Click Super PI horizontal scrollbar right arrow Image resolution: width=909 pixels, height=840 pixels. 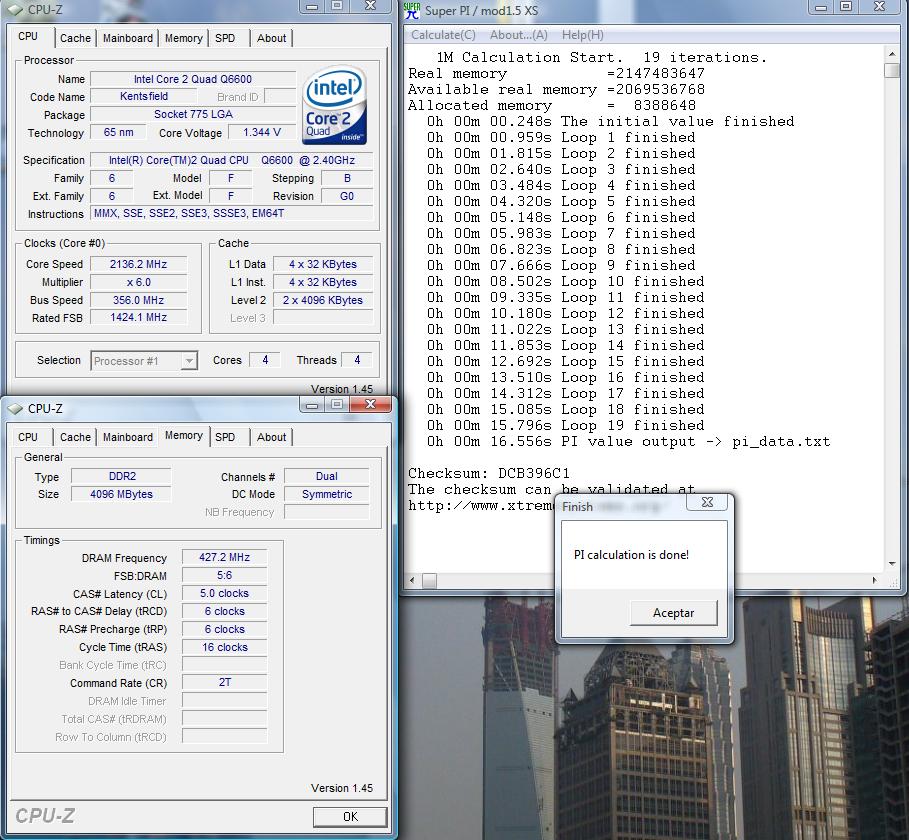tap(875, 580)
